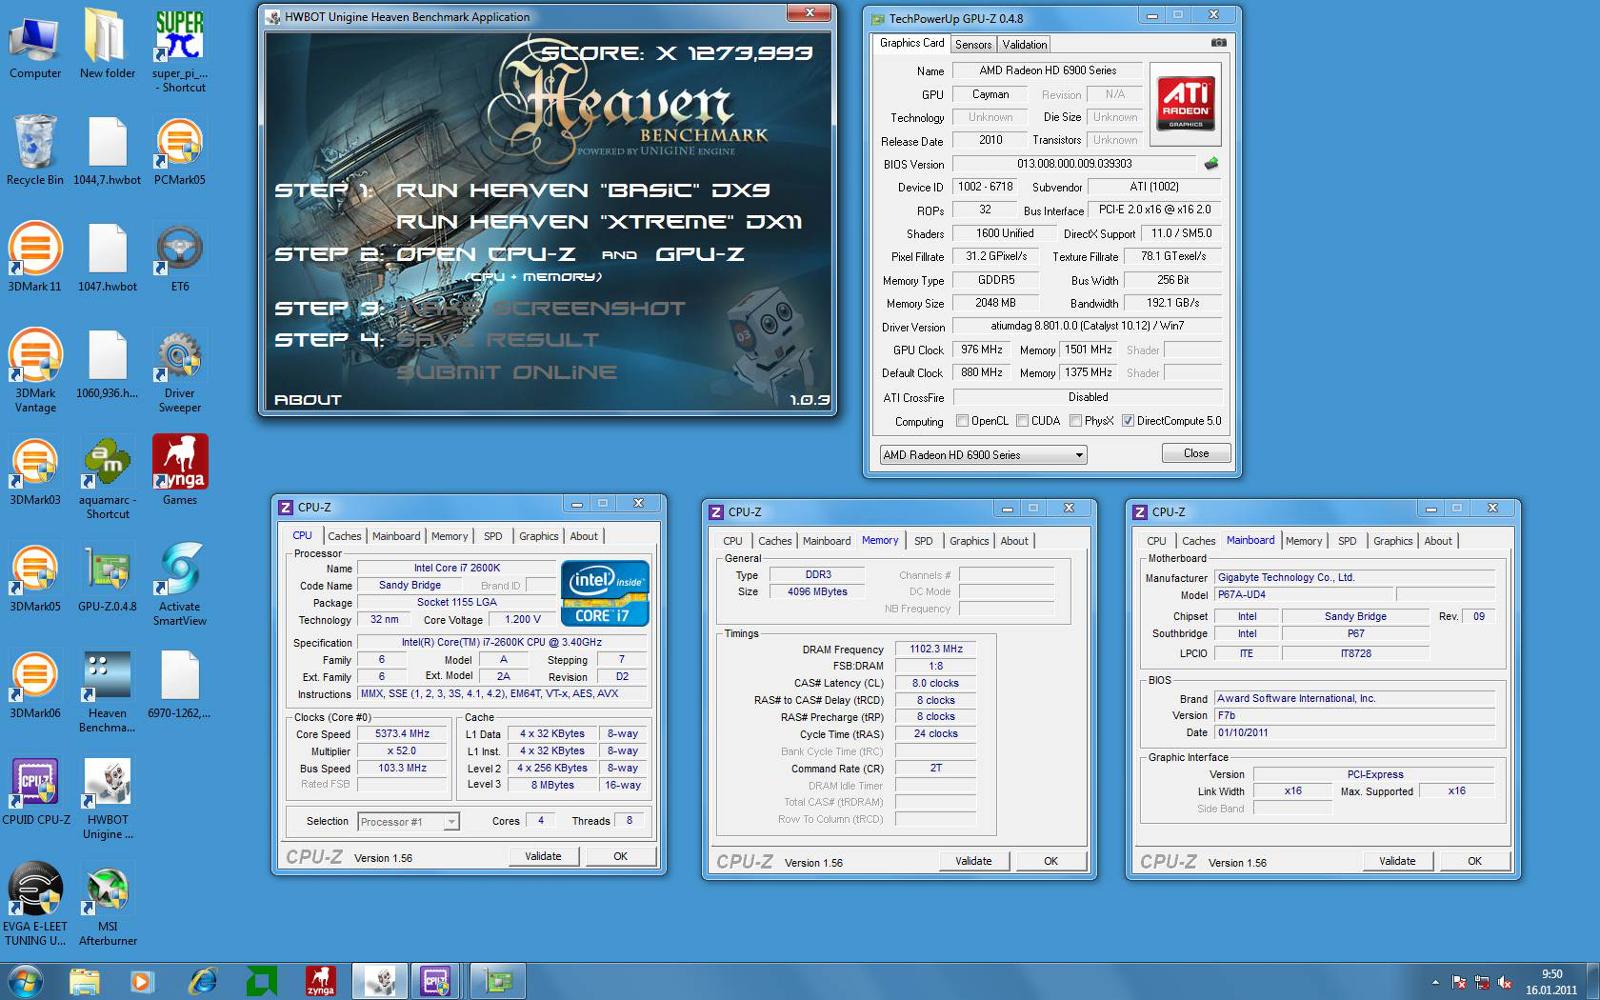Open About tab in middle CPU-Z window

tap(1014, 541)
